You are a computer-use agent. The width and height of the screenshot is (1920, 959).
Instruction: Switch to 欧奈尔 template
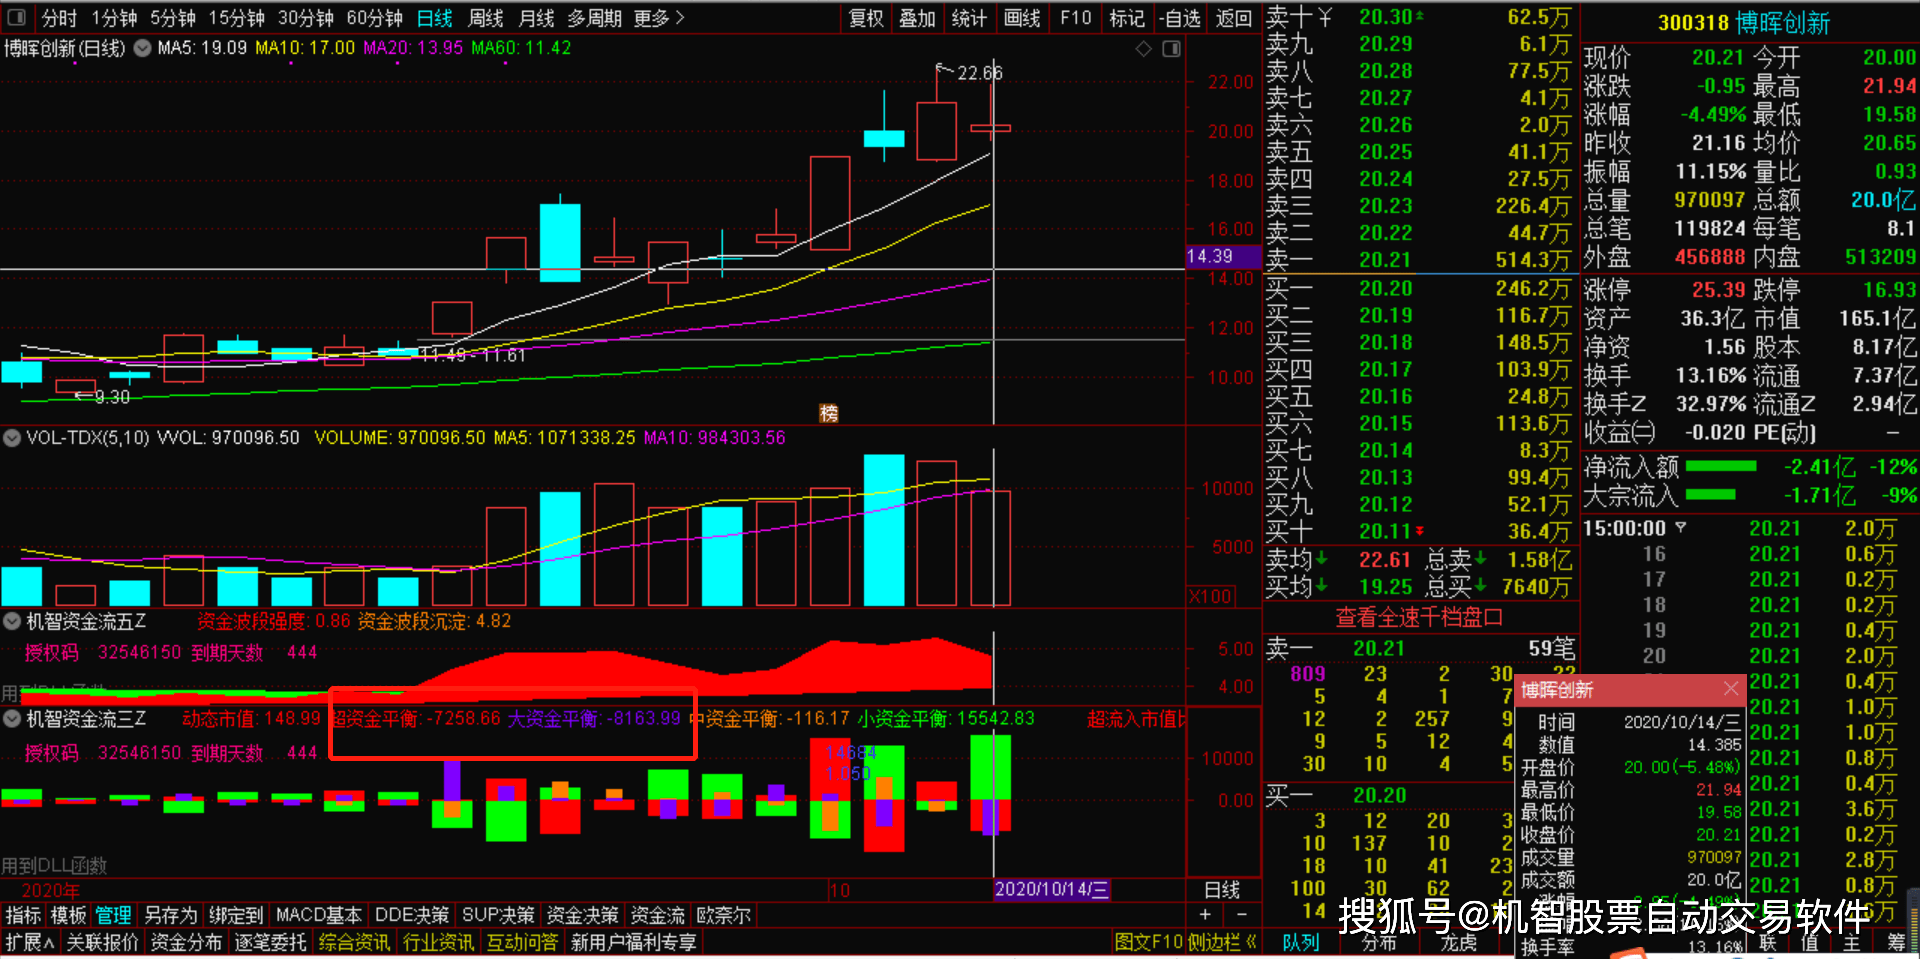(x=723, y=915)
